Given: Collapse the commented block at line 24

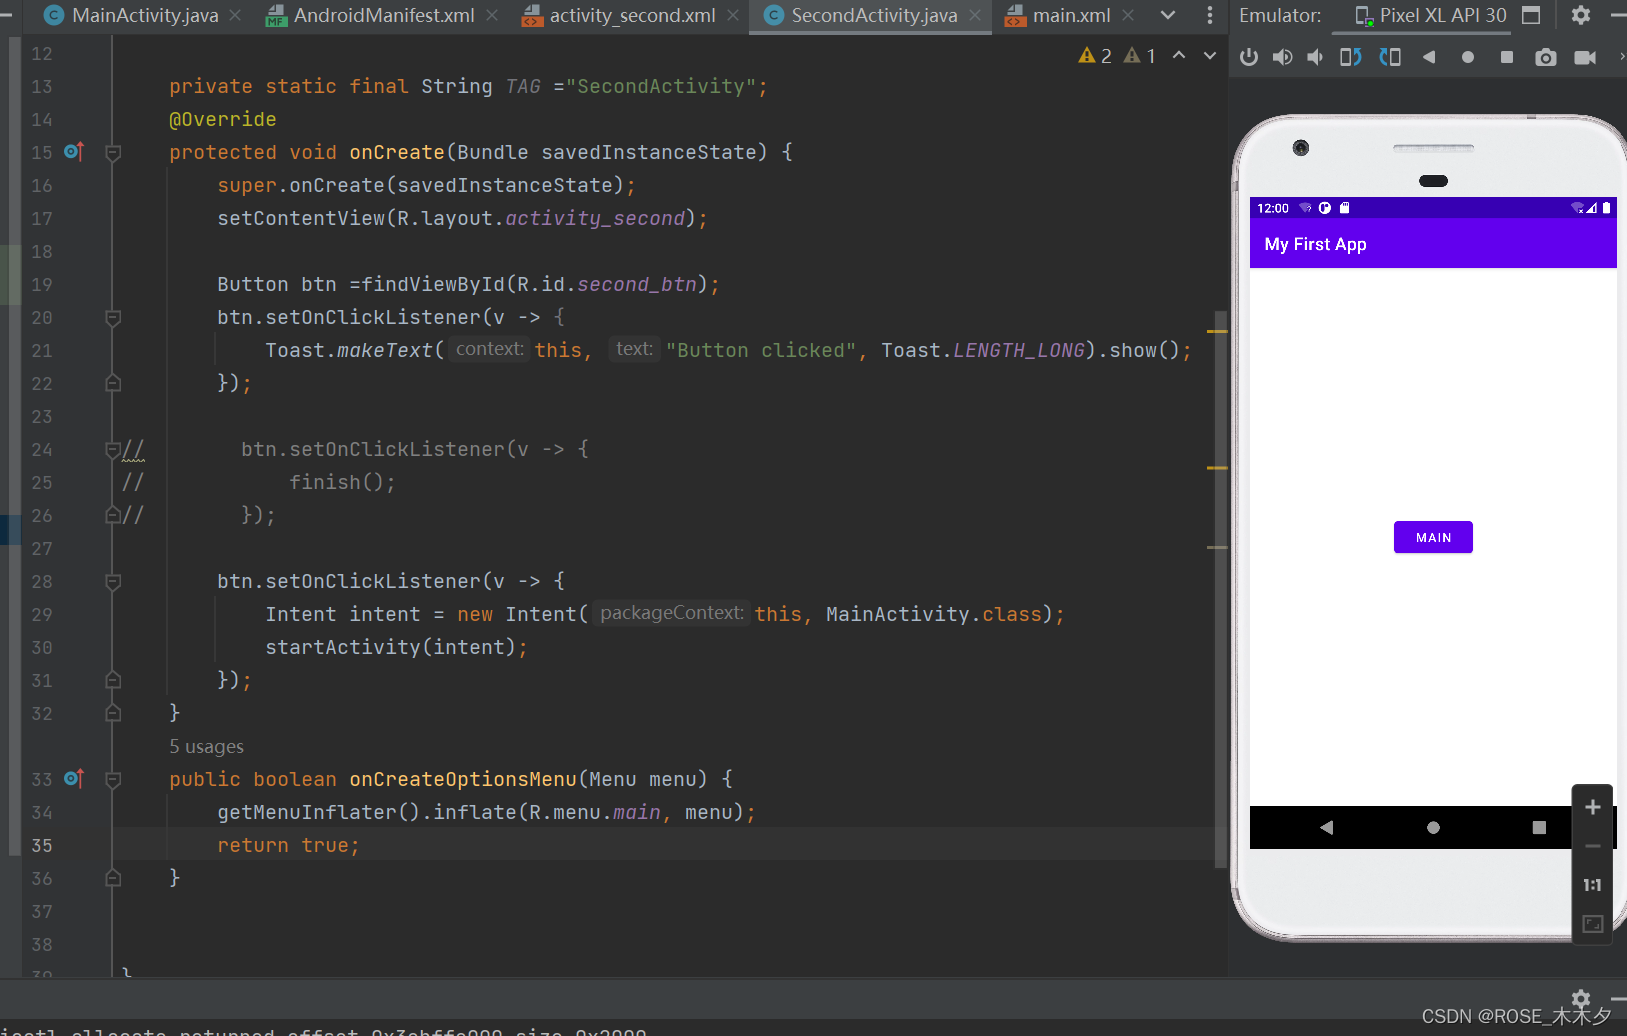Looking at the screenshot, I should coord(113,450).
